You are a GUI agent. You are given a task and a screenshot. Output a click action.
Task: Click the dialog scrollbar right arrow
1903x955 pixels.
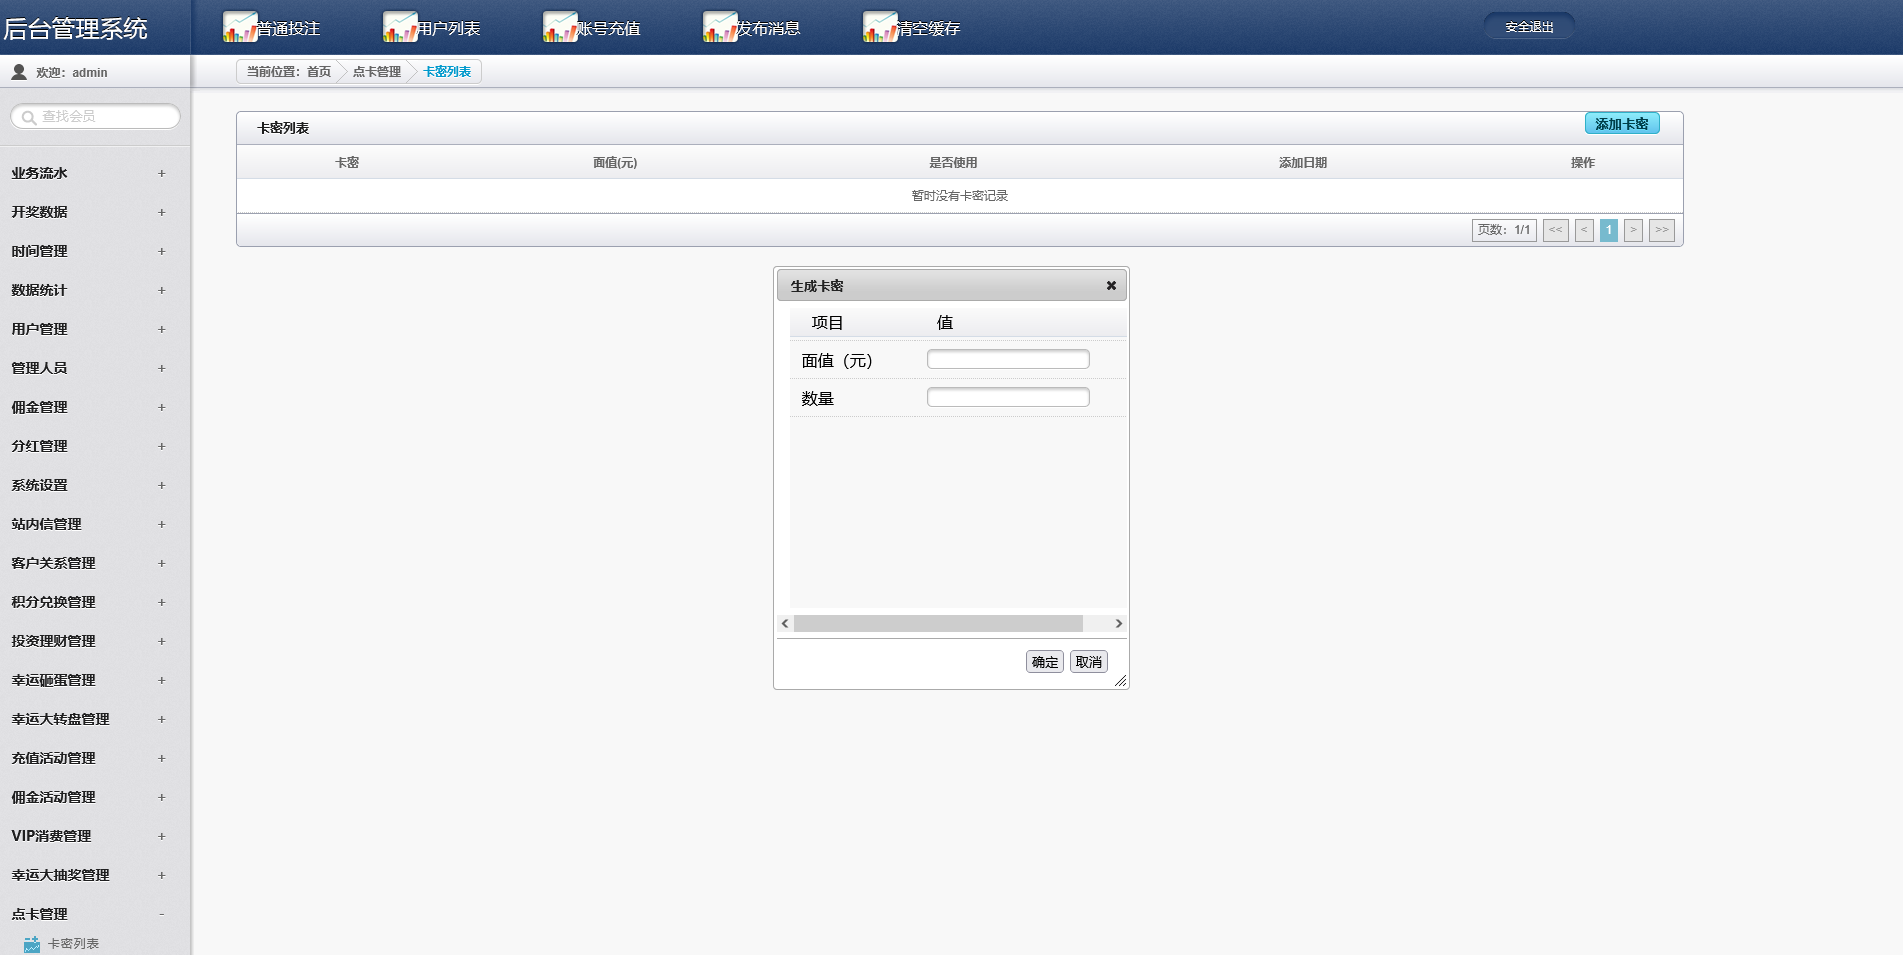[1119, 623]
